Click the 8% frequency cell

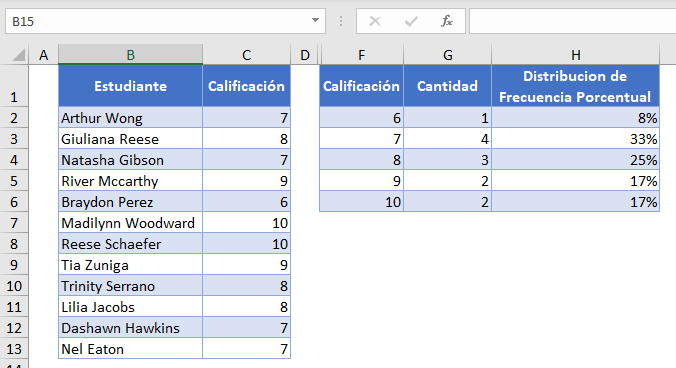coord(576,118)
